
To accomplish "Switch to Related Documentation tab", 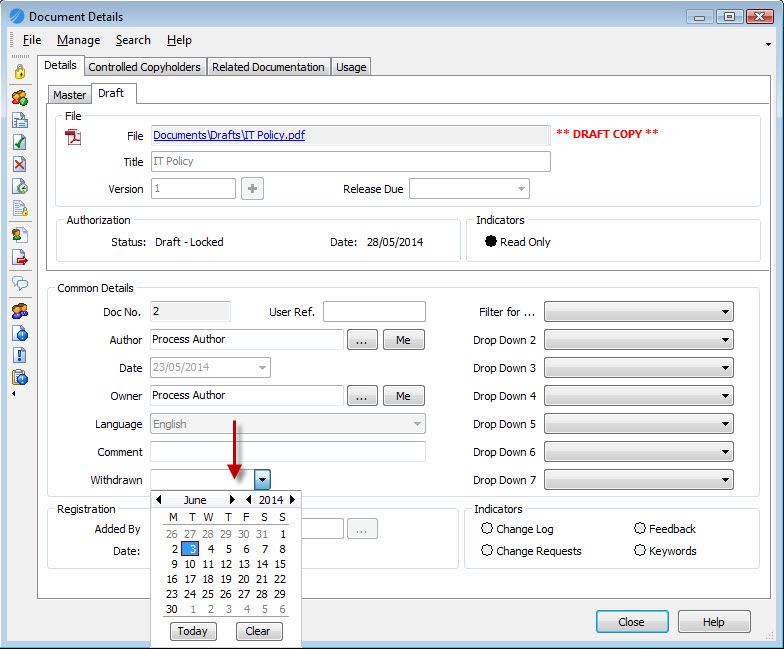I will click(268, 66).
